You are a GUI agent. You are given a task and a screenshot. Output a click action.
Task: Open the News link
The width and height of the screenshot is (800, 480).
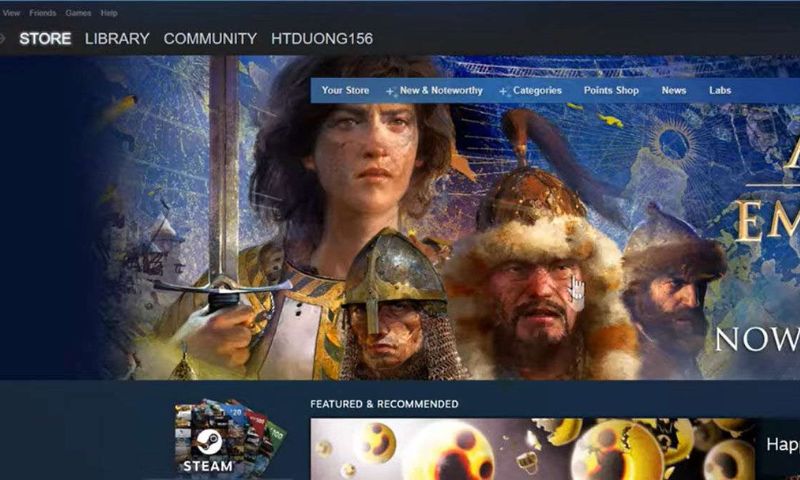point(673,90)
